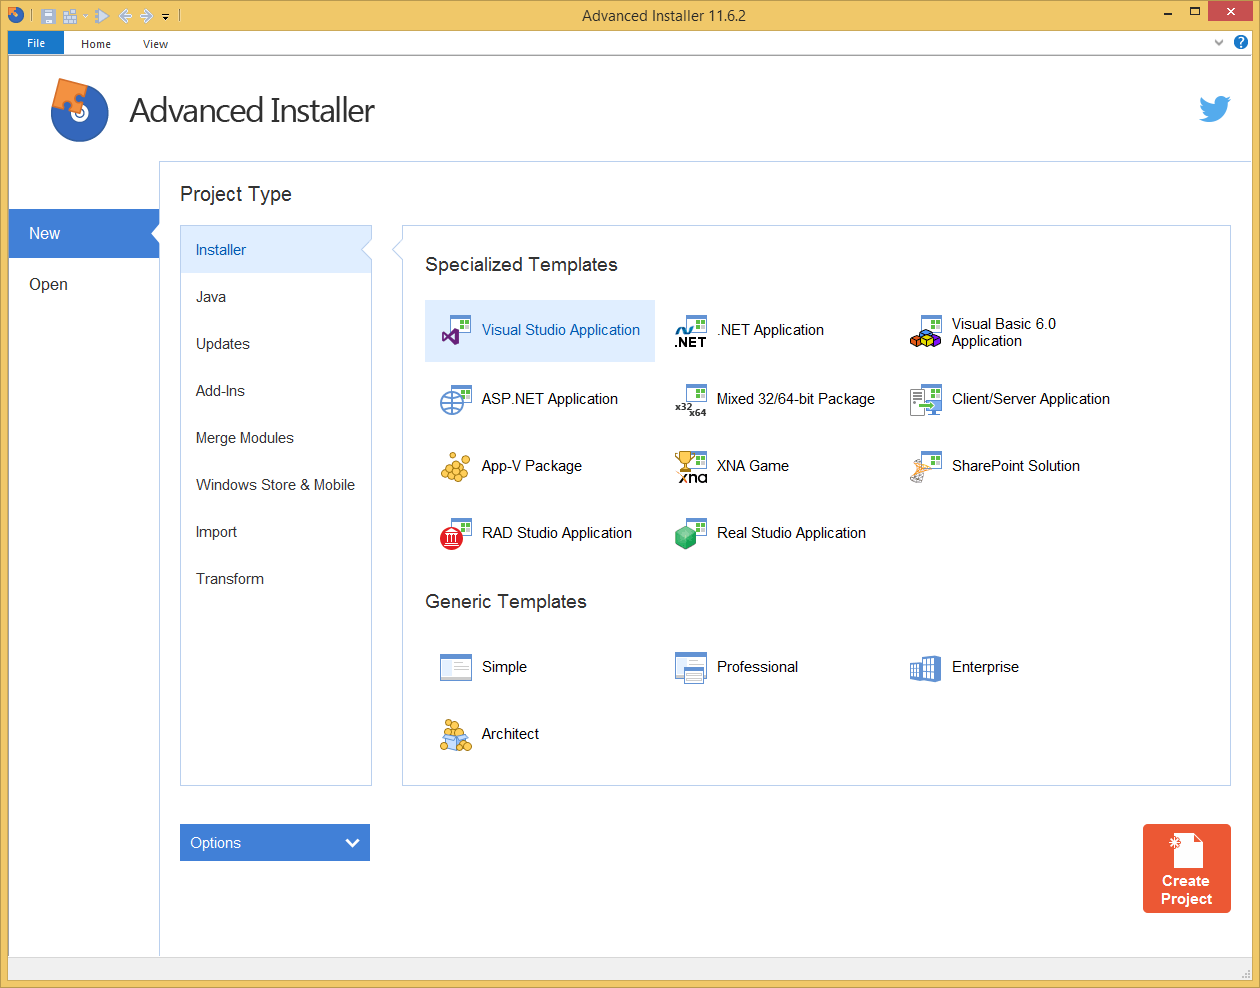This screenshot has height=988, width=1260.
Task: Click the SharePoint Solution icon
Action: pos(926,467)
